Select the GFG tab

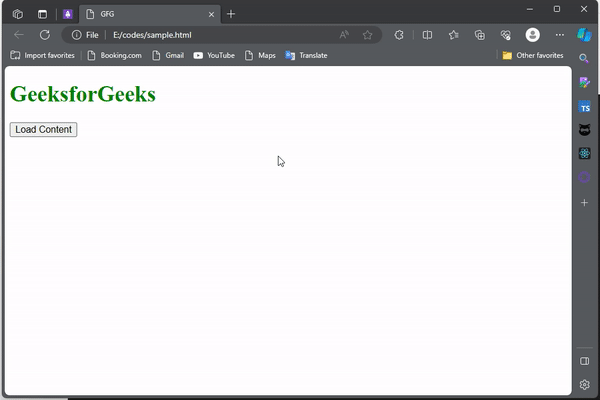pos(150,14)
